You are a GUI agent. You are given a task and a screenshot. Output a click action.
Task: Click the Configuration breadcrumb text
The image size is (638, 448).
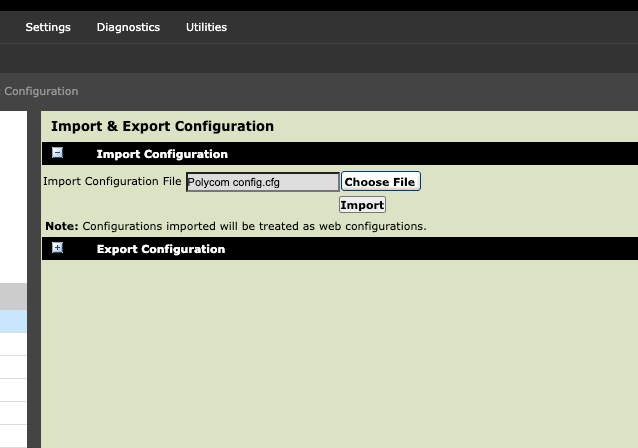click(41, 91)
